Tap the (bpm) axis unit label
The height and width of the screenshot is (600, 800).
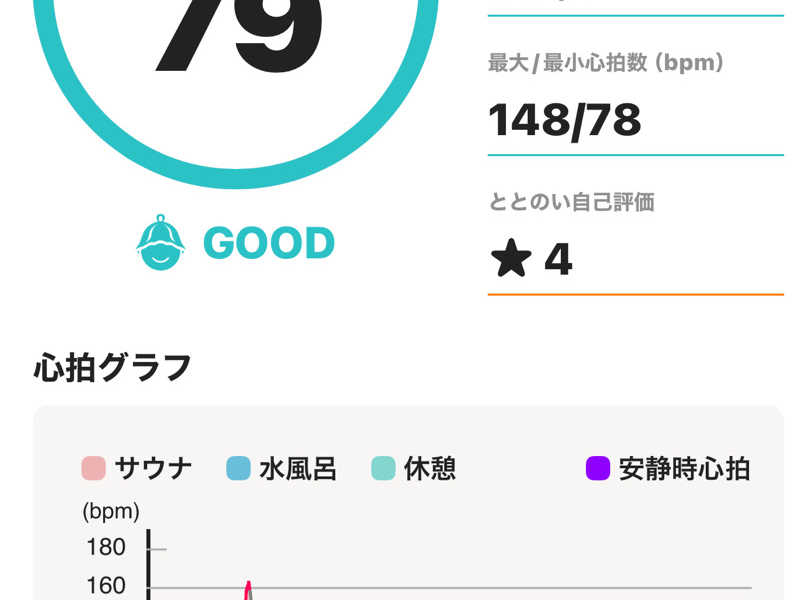point(110,512)
